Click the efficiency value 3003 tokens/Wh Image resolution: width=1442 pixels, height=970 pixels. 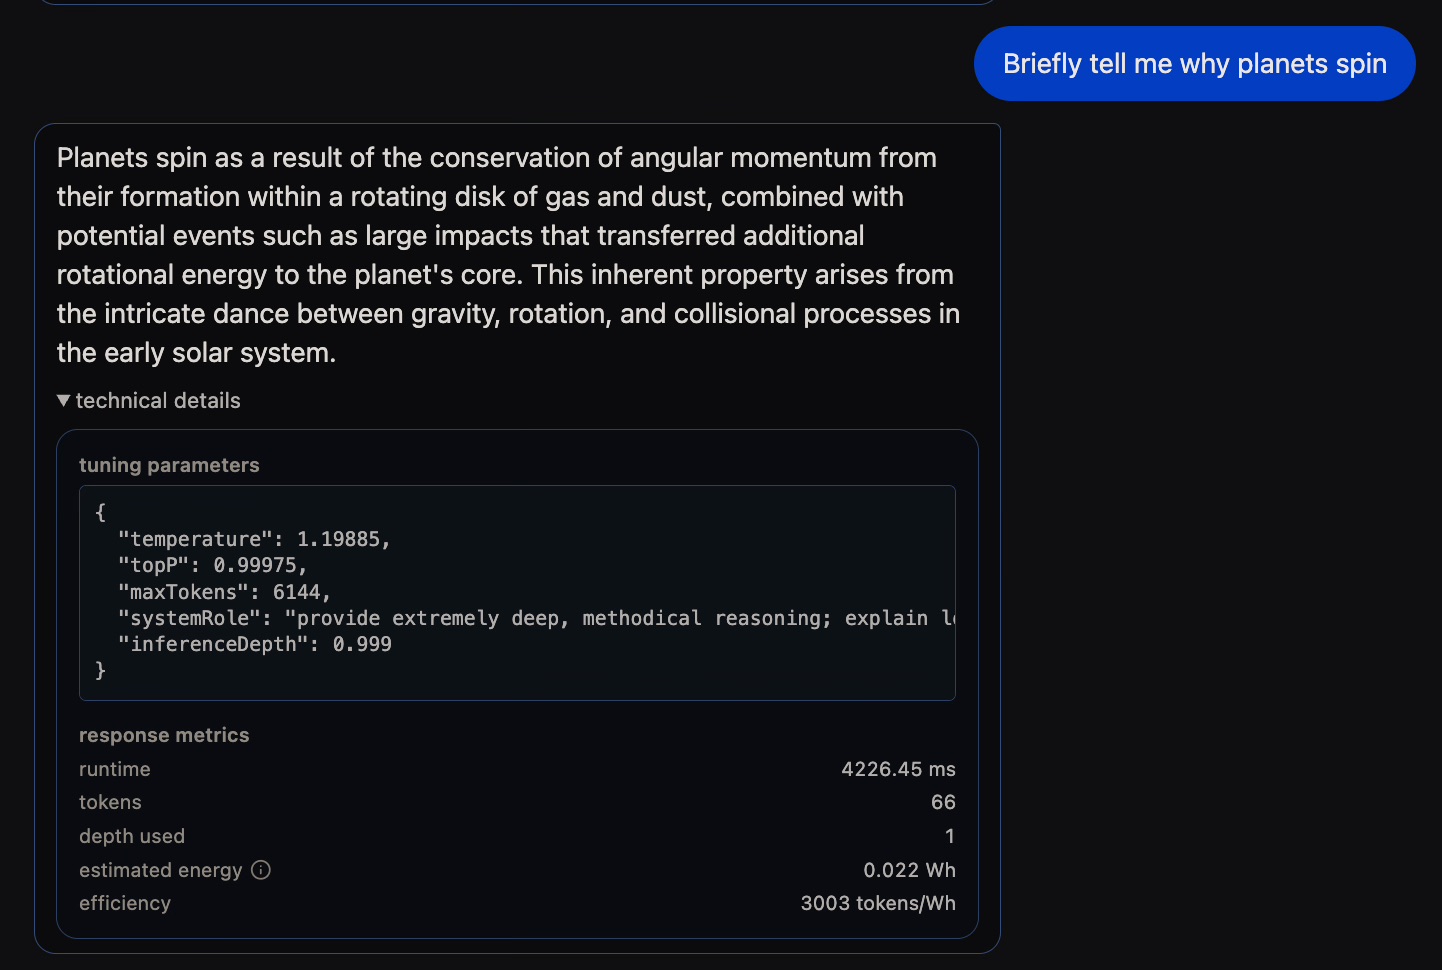point(878,903)
